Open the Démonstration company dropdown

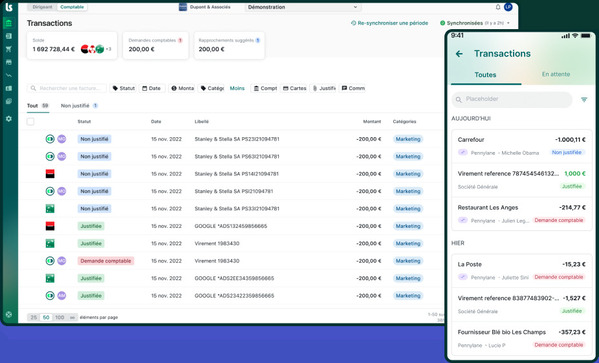(x=303, y=7)
